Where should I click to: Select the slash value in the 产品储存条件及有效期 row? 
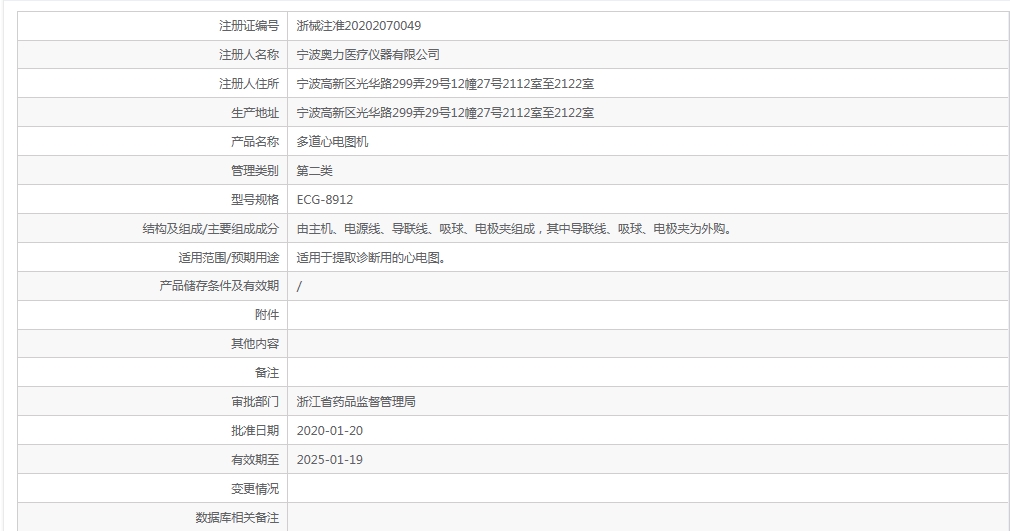coord(299,286)
